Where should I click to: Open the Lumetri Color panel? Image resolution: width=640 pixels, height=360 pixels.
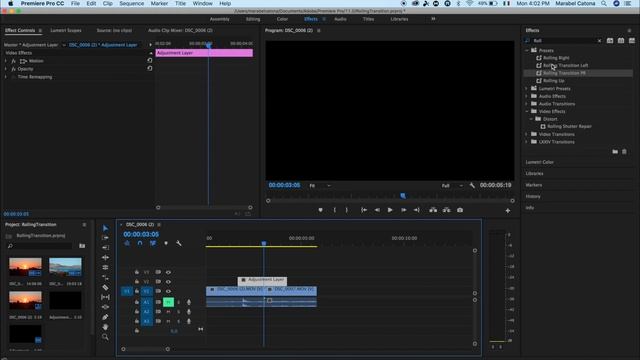539,162
